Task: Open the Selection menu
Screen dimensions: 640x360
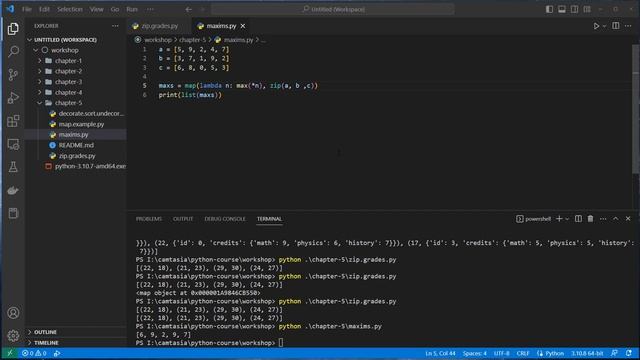Action: tap(70, 9)
